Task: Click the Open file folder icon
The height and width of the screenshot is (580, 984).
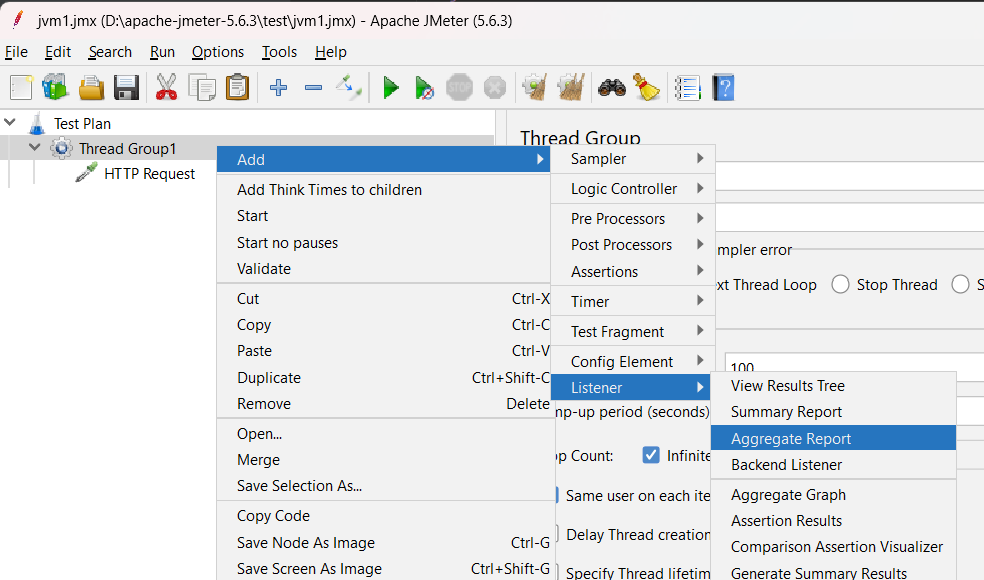Action: (92, 88)
